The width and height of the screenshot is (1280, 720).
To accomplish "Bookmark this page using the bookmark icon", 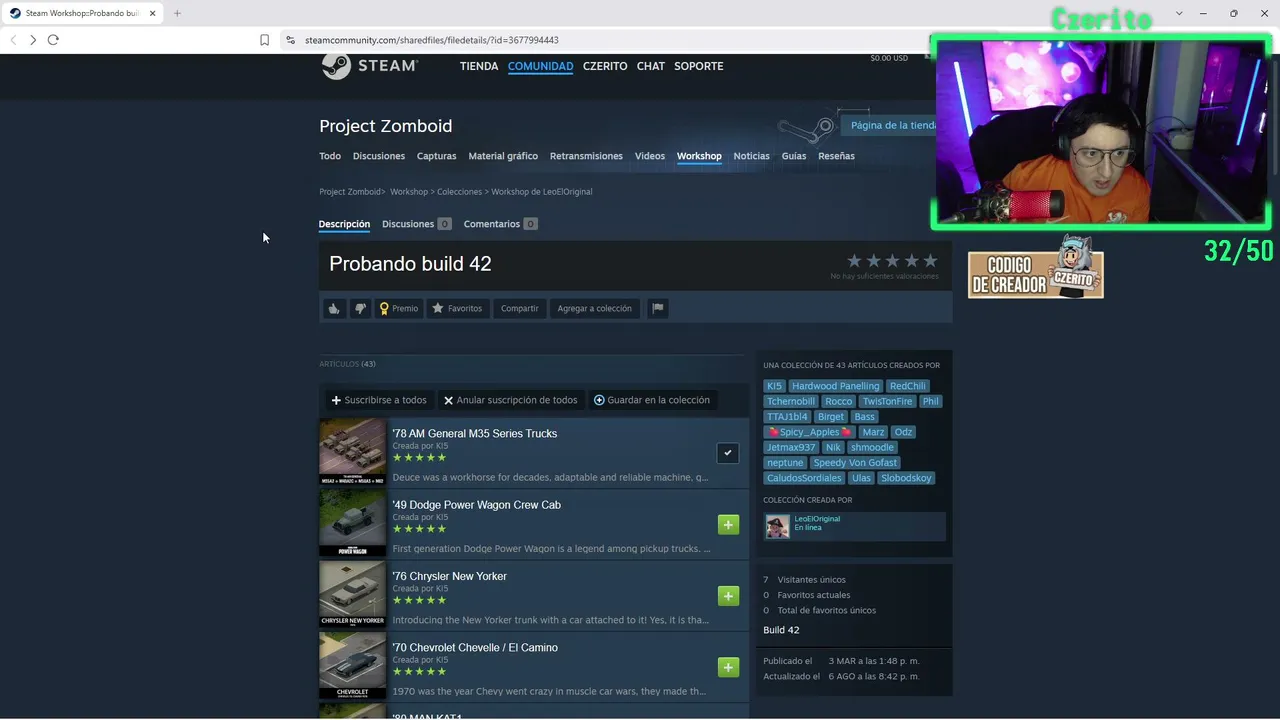I will (x=264, y=40).
